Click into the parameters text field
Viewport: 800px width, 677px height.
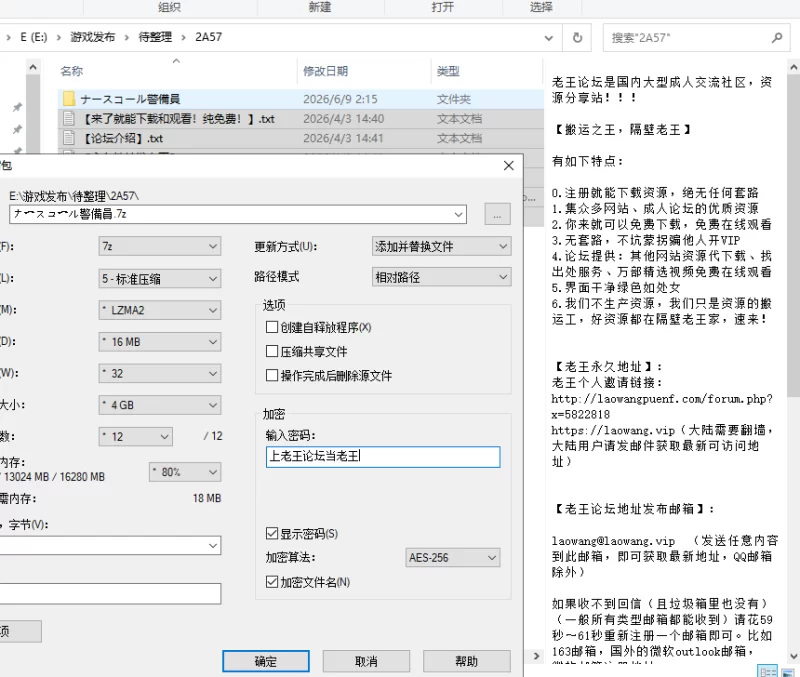[x=110, y=594]
